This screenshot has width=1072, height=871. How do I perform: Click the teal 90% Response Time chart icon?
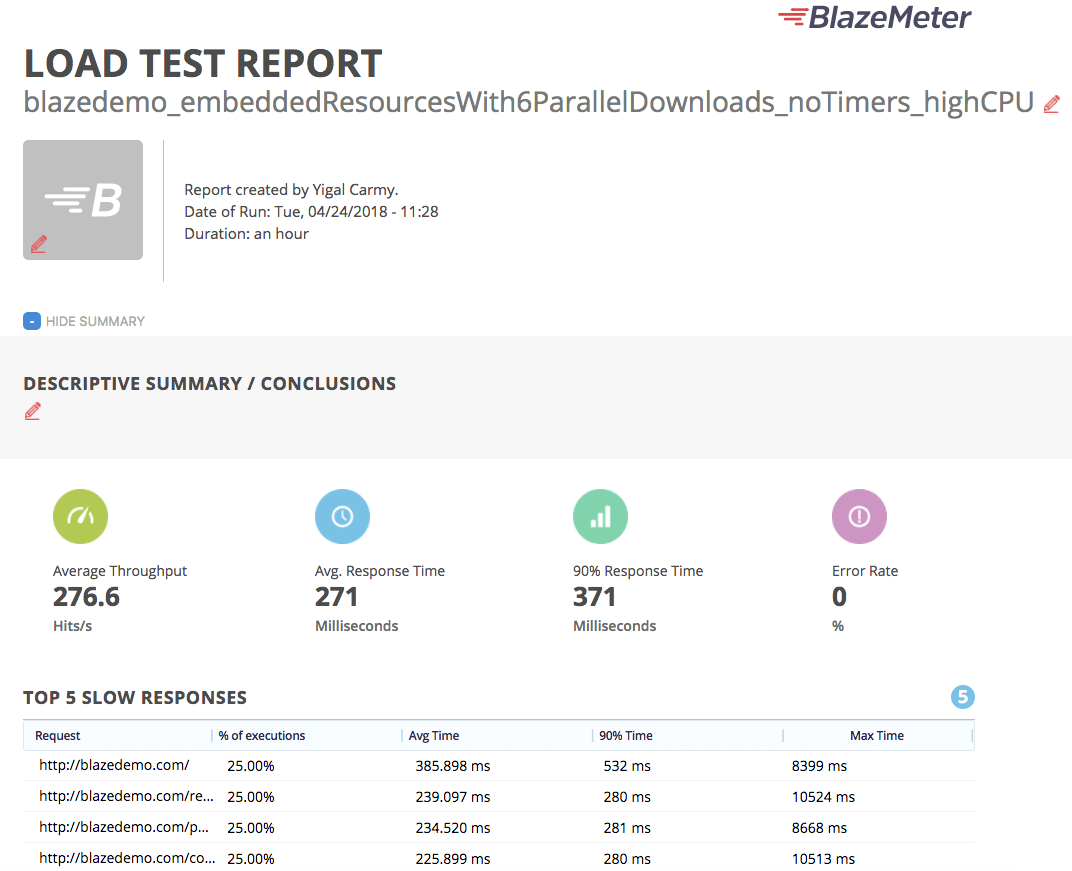[600, 516]
